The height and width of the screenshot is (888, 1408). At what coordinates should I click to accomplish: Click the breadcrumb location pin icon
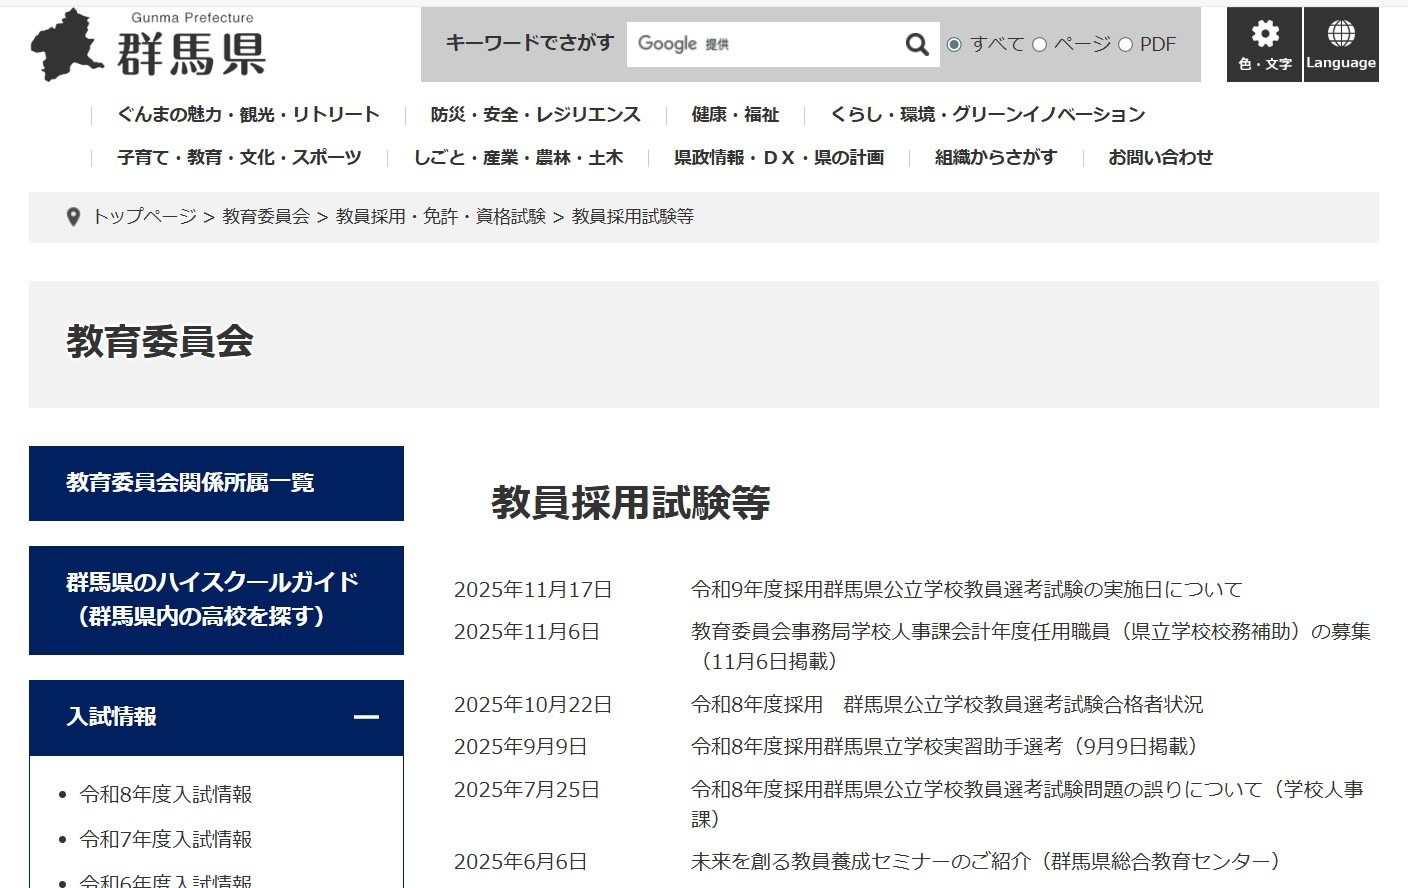72,217
